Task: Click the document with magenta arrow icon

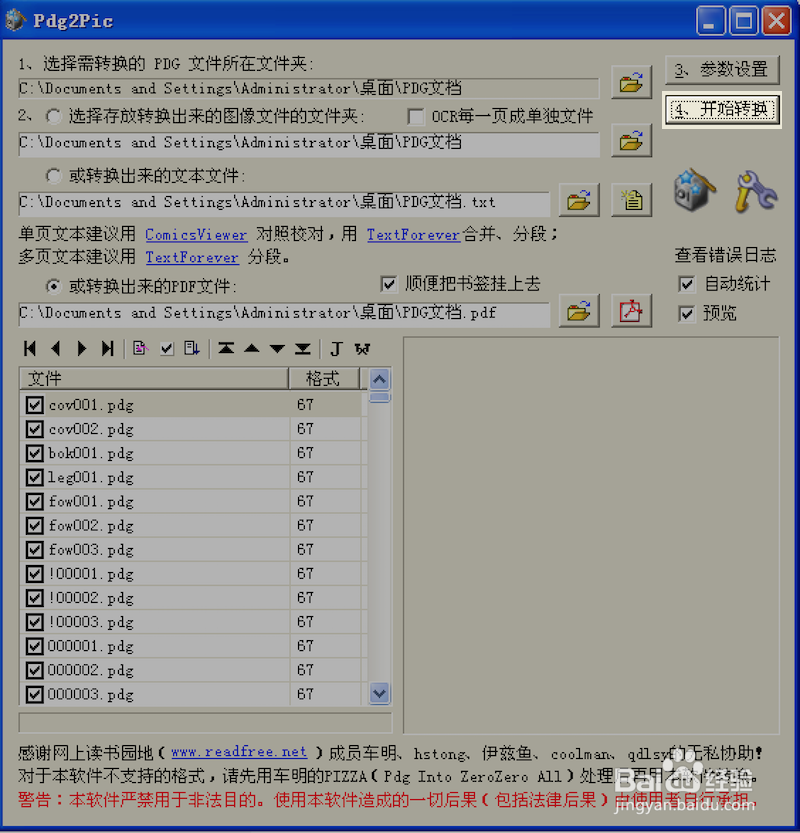Action: point(140,348)
